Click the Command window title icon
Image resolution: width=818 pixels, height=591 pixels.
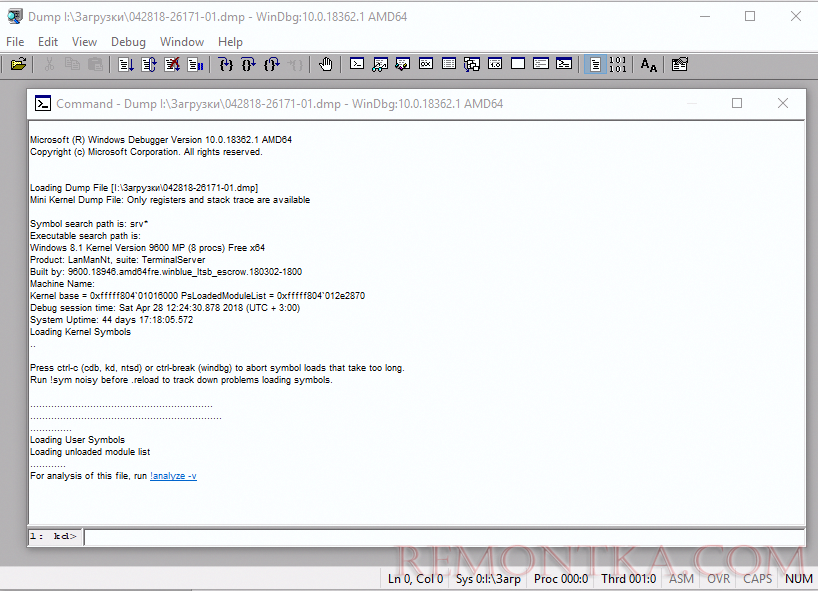tap(43, 103)
